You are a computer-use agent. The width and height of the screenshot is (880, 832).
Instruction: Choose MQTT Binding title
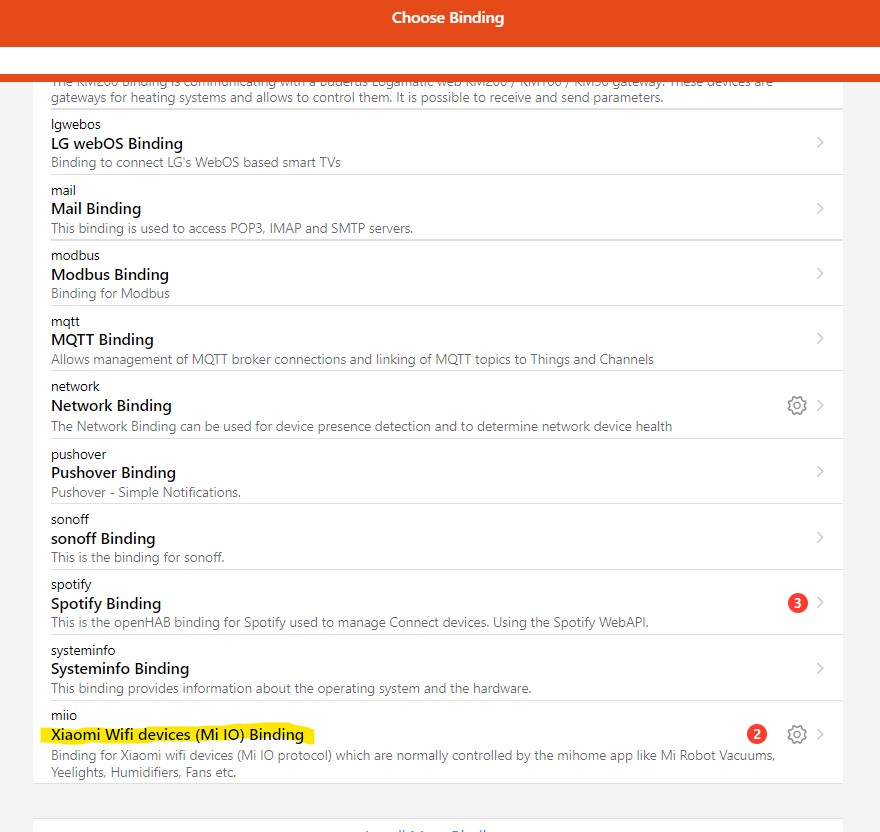102,340
